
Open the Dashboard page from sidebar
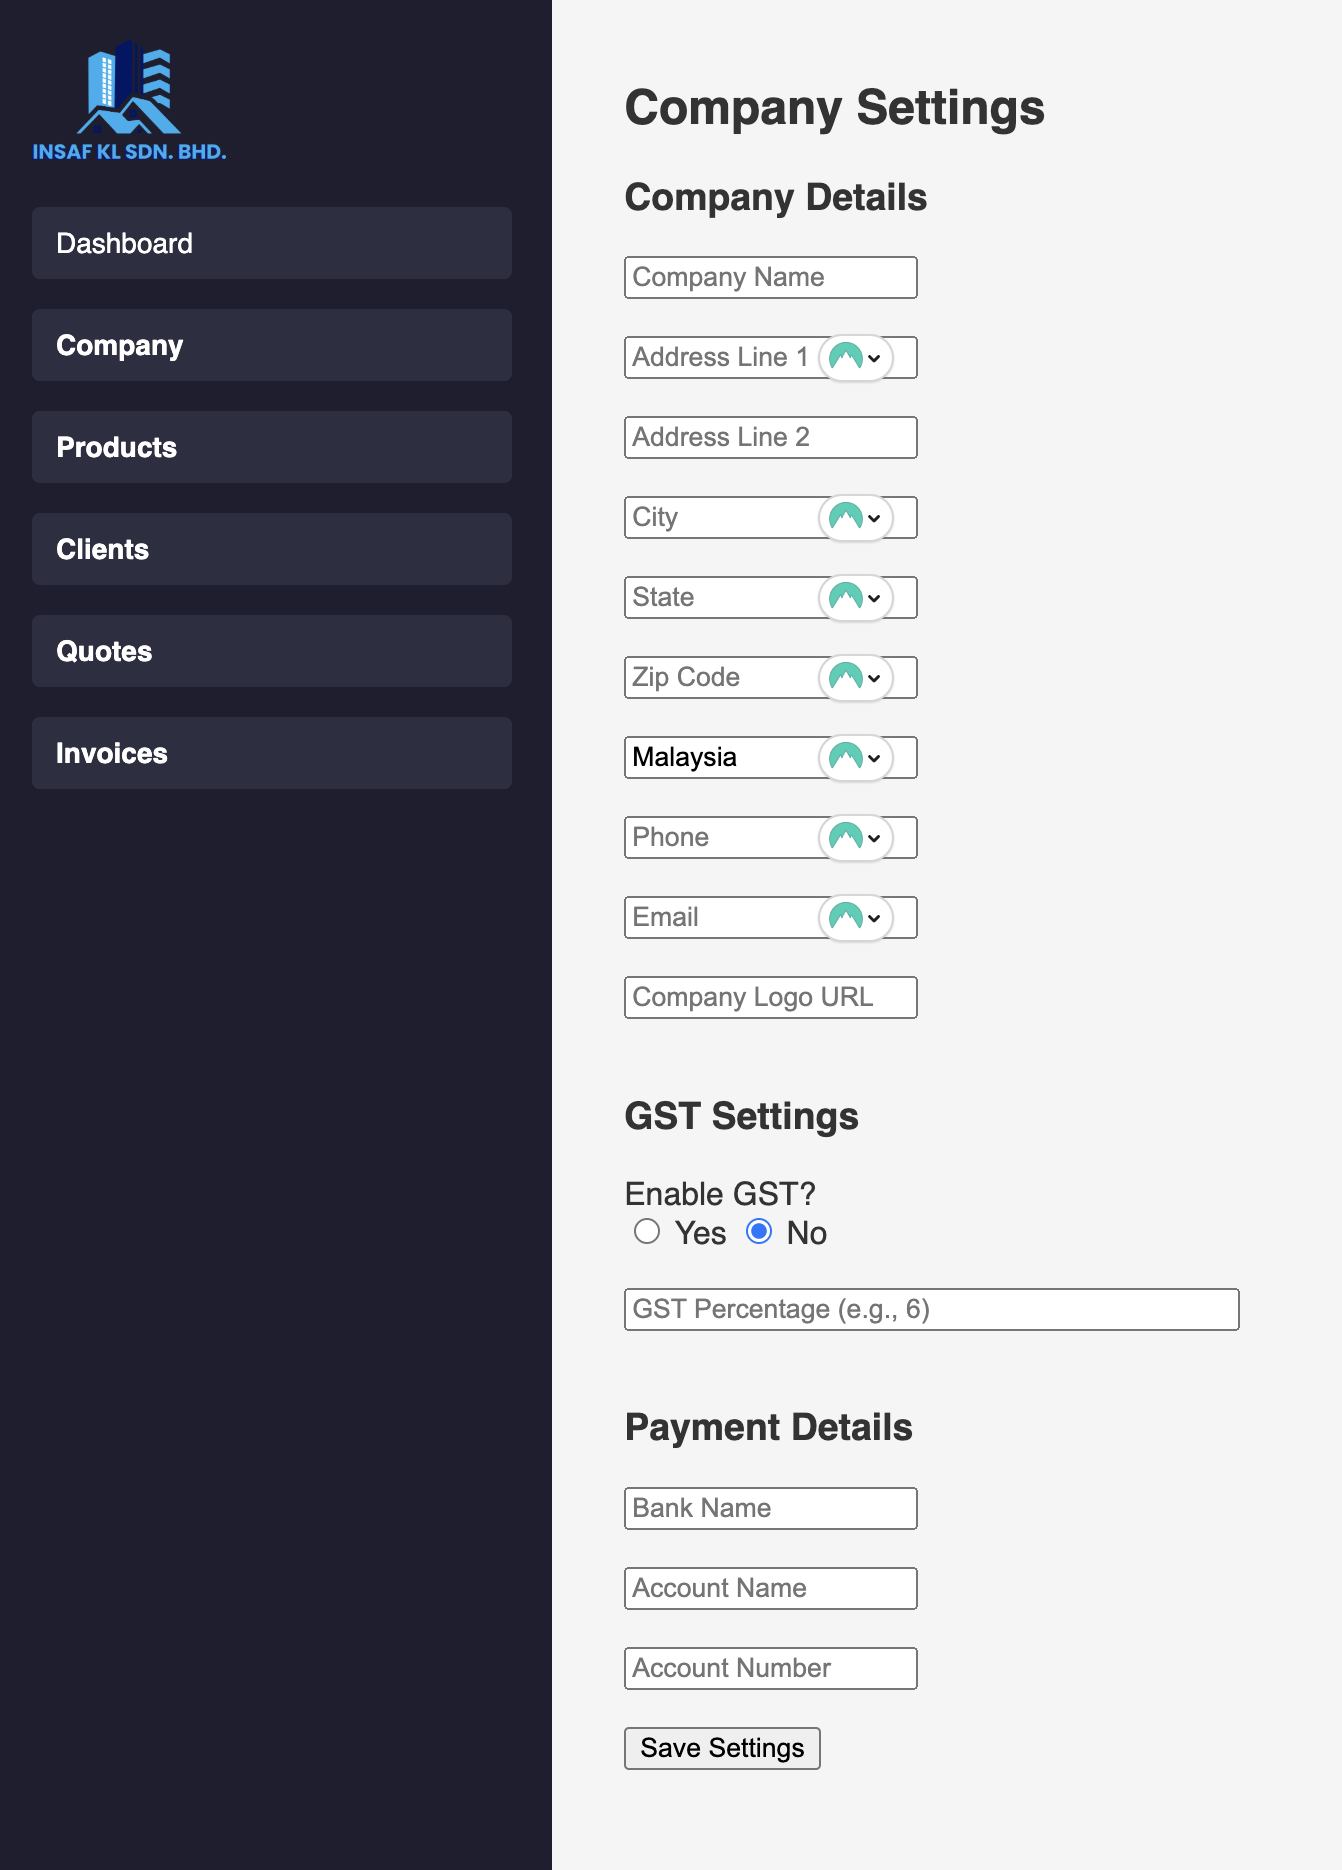click(271, 243)
